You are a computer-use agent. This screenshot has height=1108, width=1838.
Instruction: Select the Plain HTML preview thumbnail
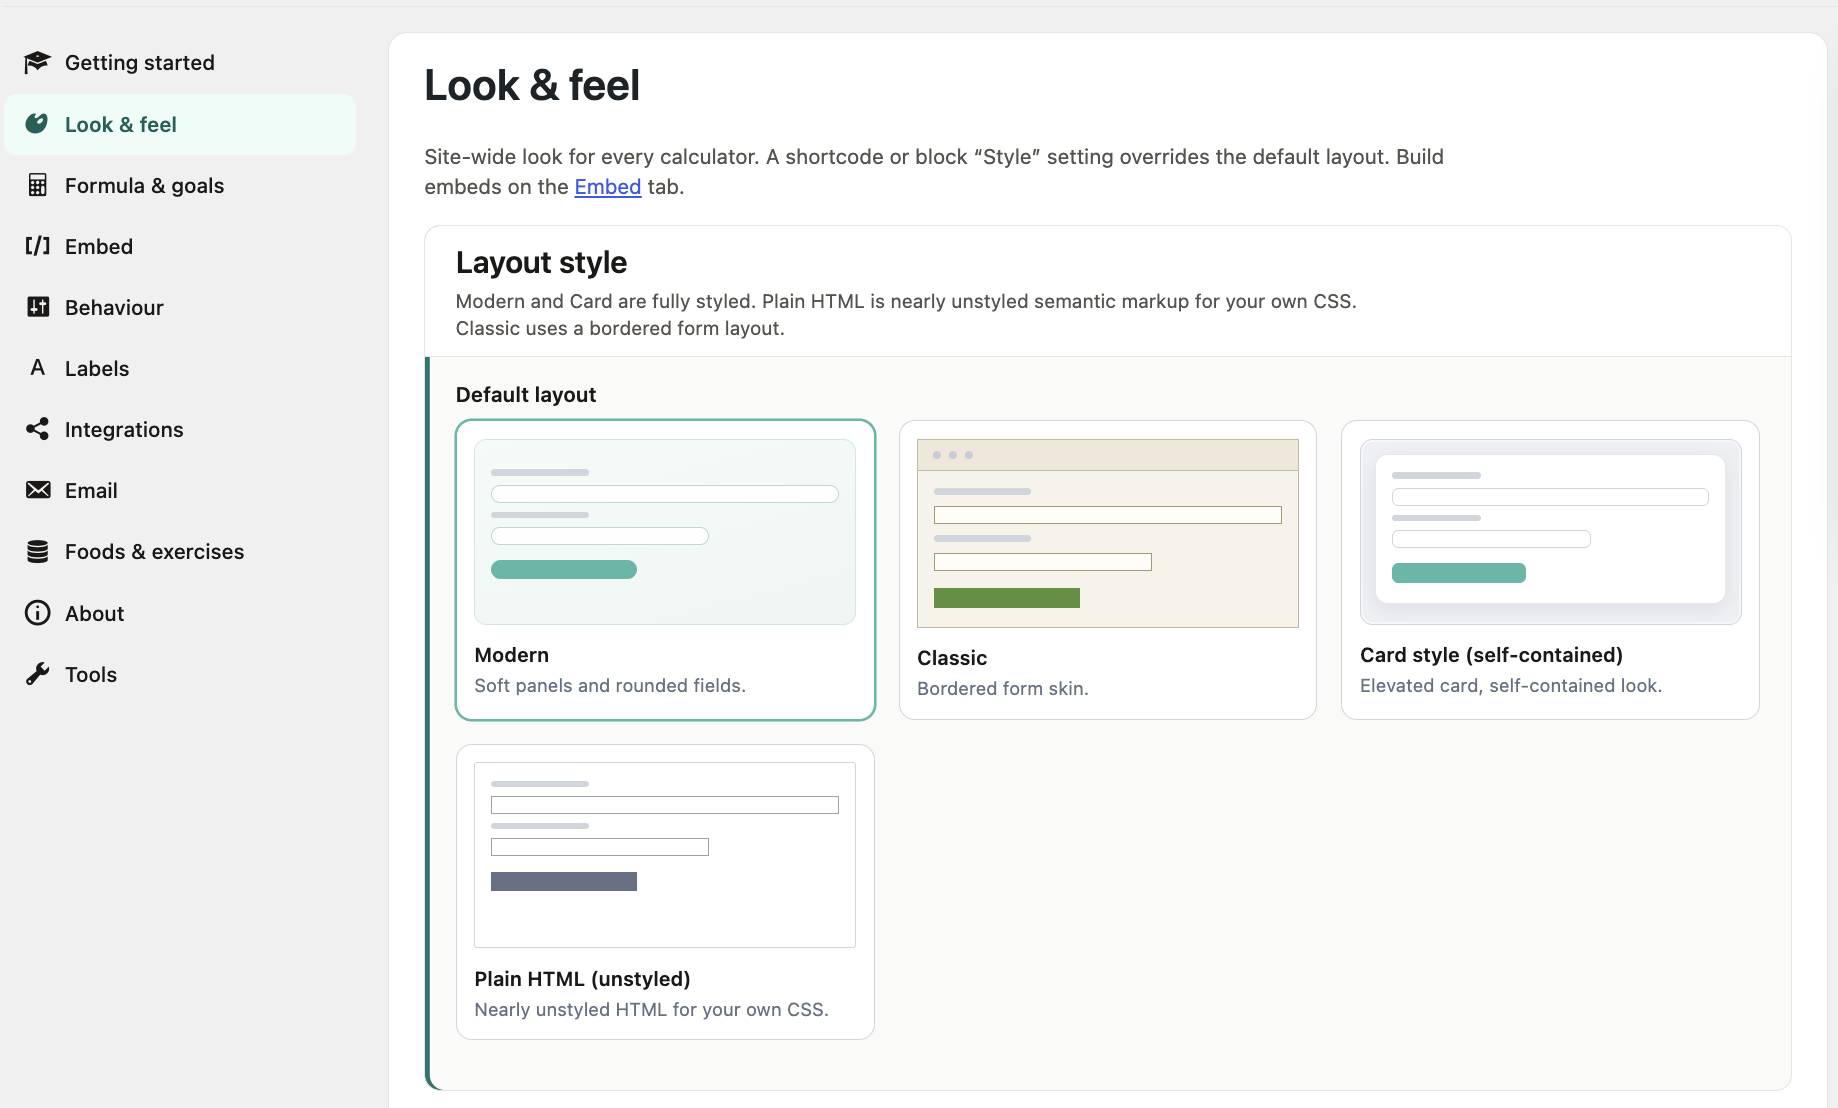click(x=665, y=855)
